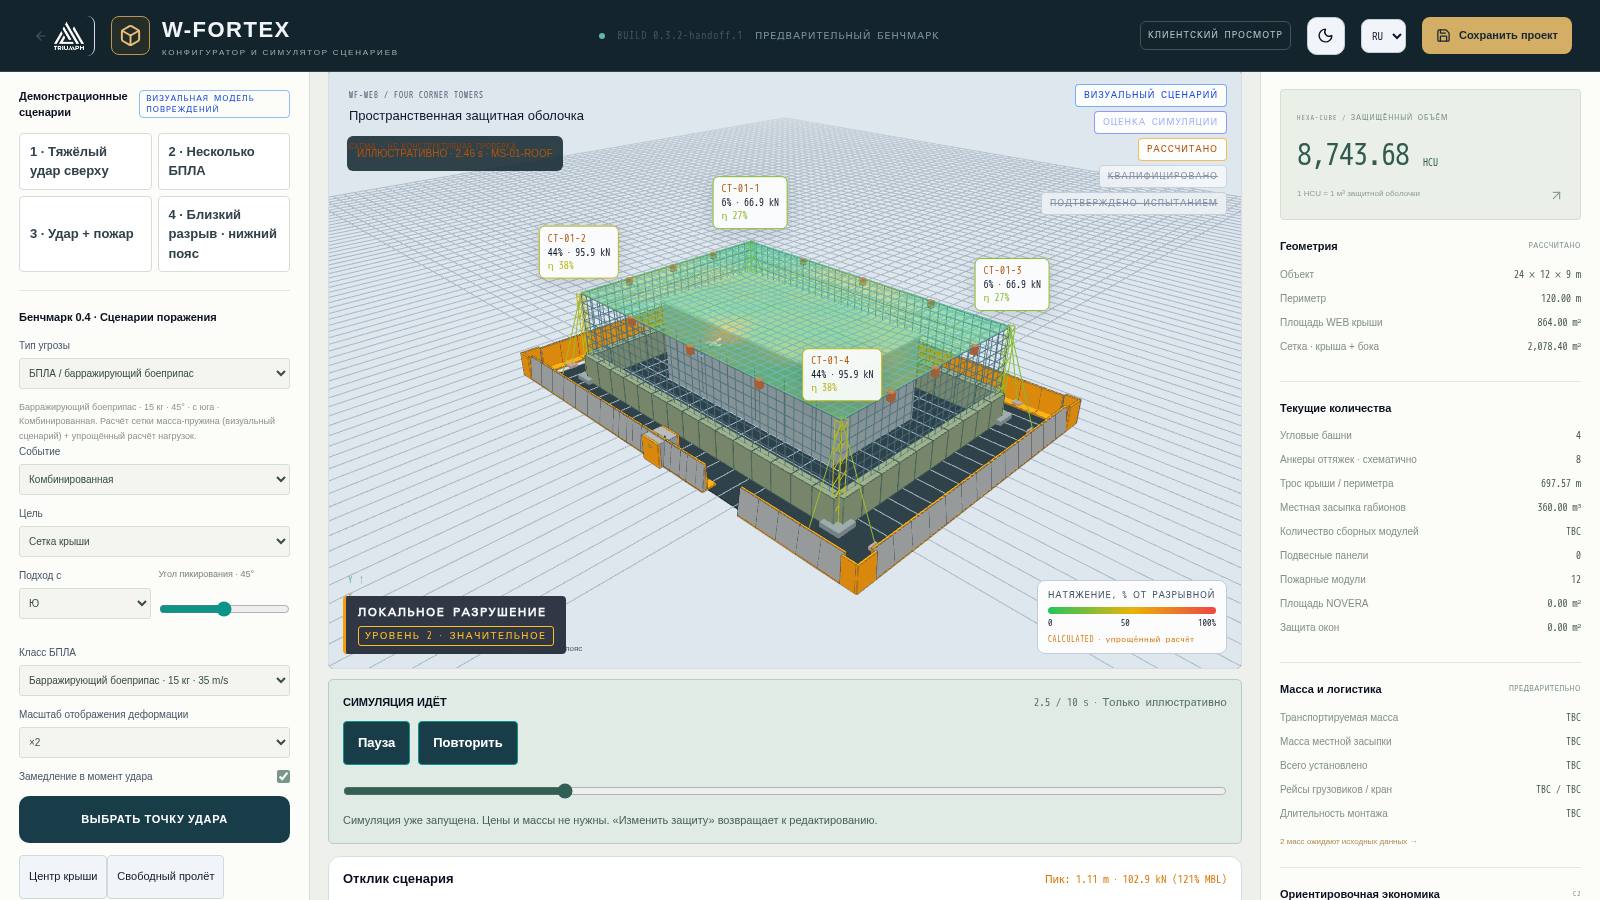The image size is (1600, 900).
Task: Click the CT-01-3 tower label
Action: [x=1012, y=284]
